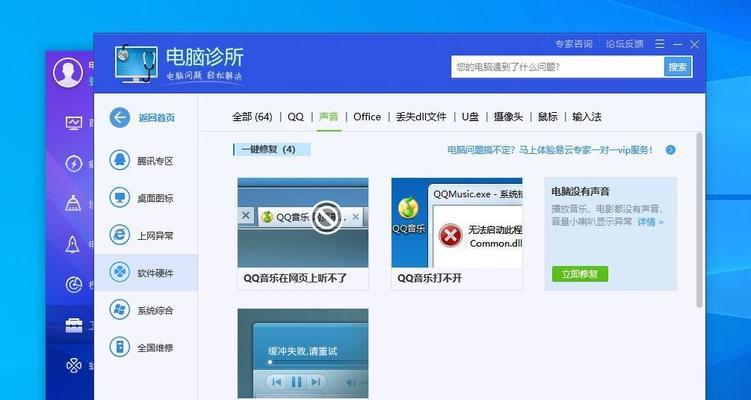Image resolution: width=751 pixels, height=400 pixels.
Task: Open the 缓冲失败,请重试 thumbnail card
Action: point(303,354)
